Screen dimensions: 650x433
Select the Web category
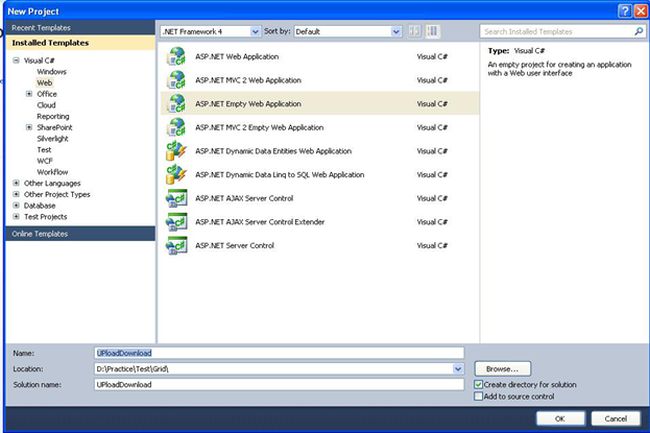pos(44,83)
